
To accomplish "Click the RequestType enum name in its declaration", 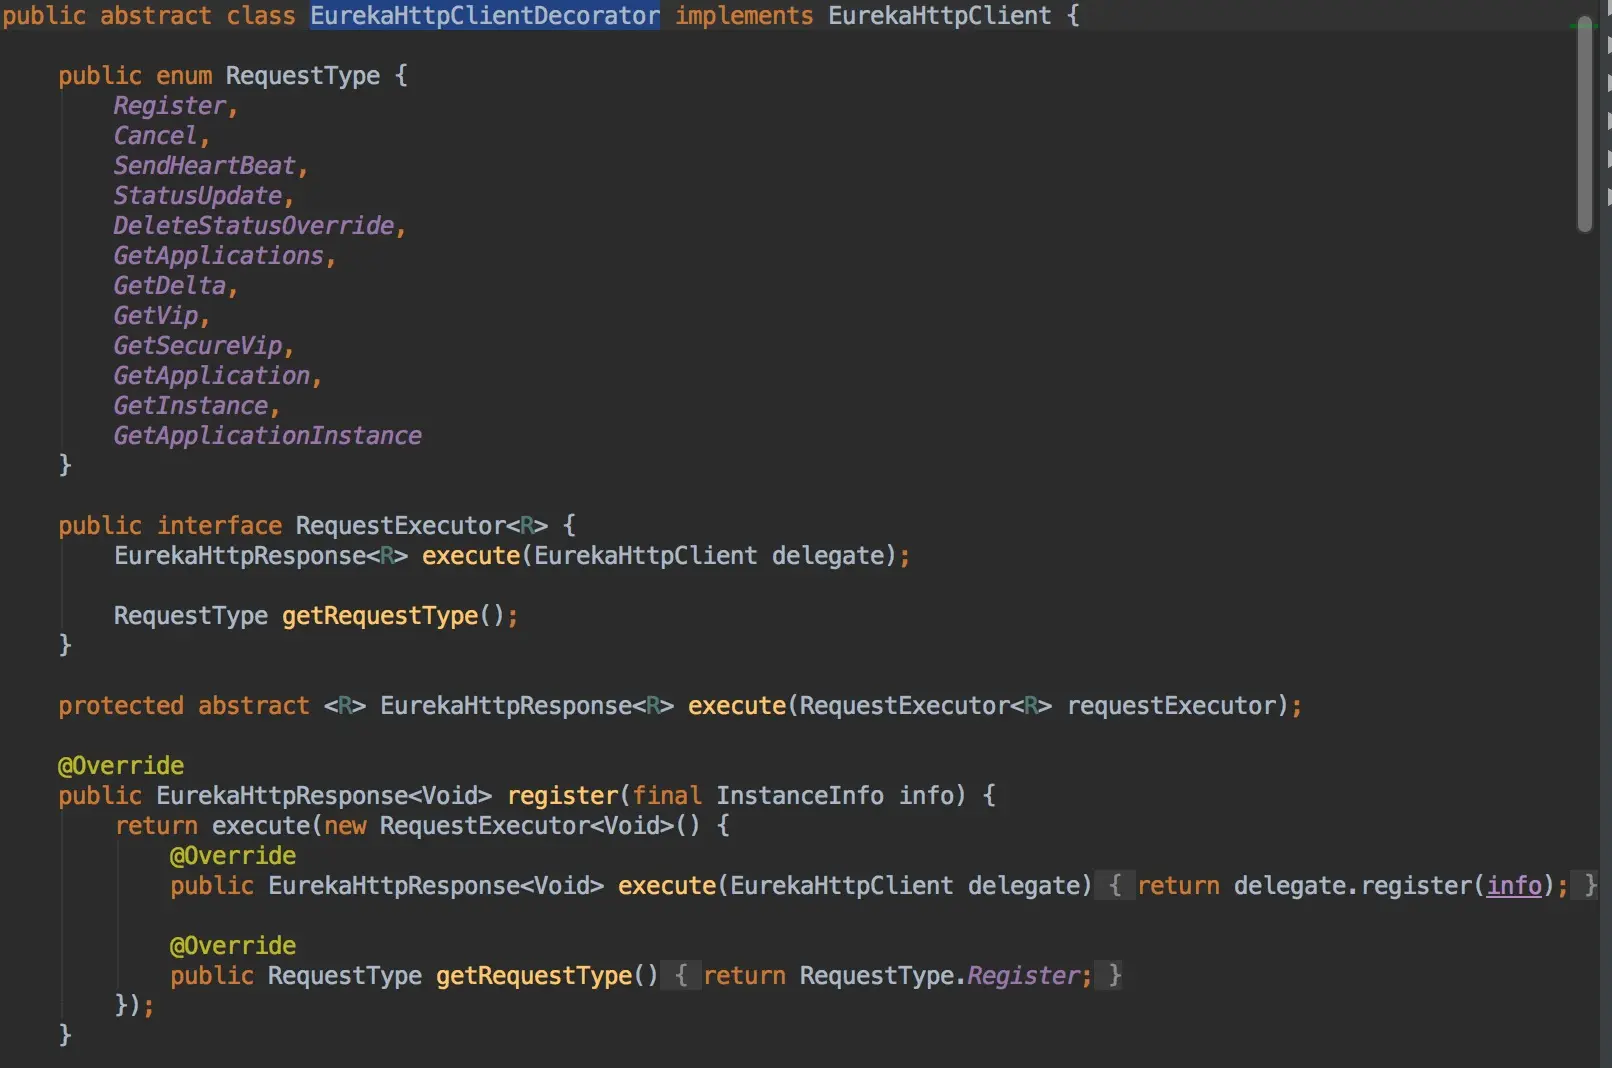I will (x=303, y=76).
